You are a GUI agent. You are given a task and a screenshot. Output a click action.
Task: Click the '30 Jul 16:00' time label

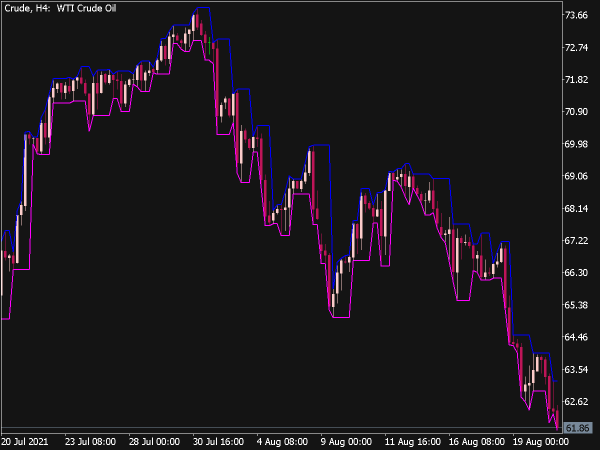point(218,442)
